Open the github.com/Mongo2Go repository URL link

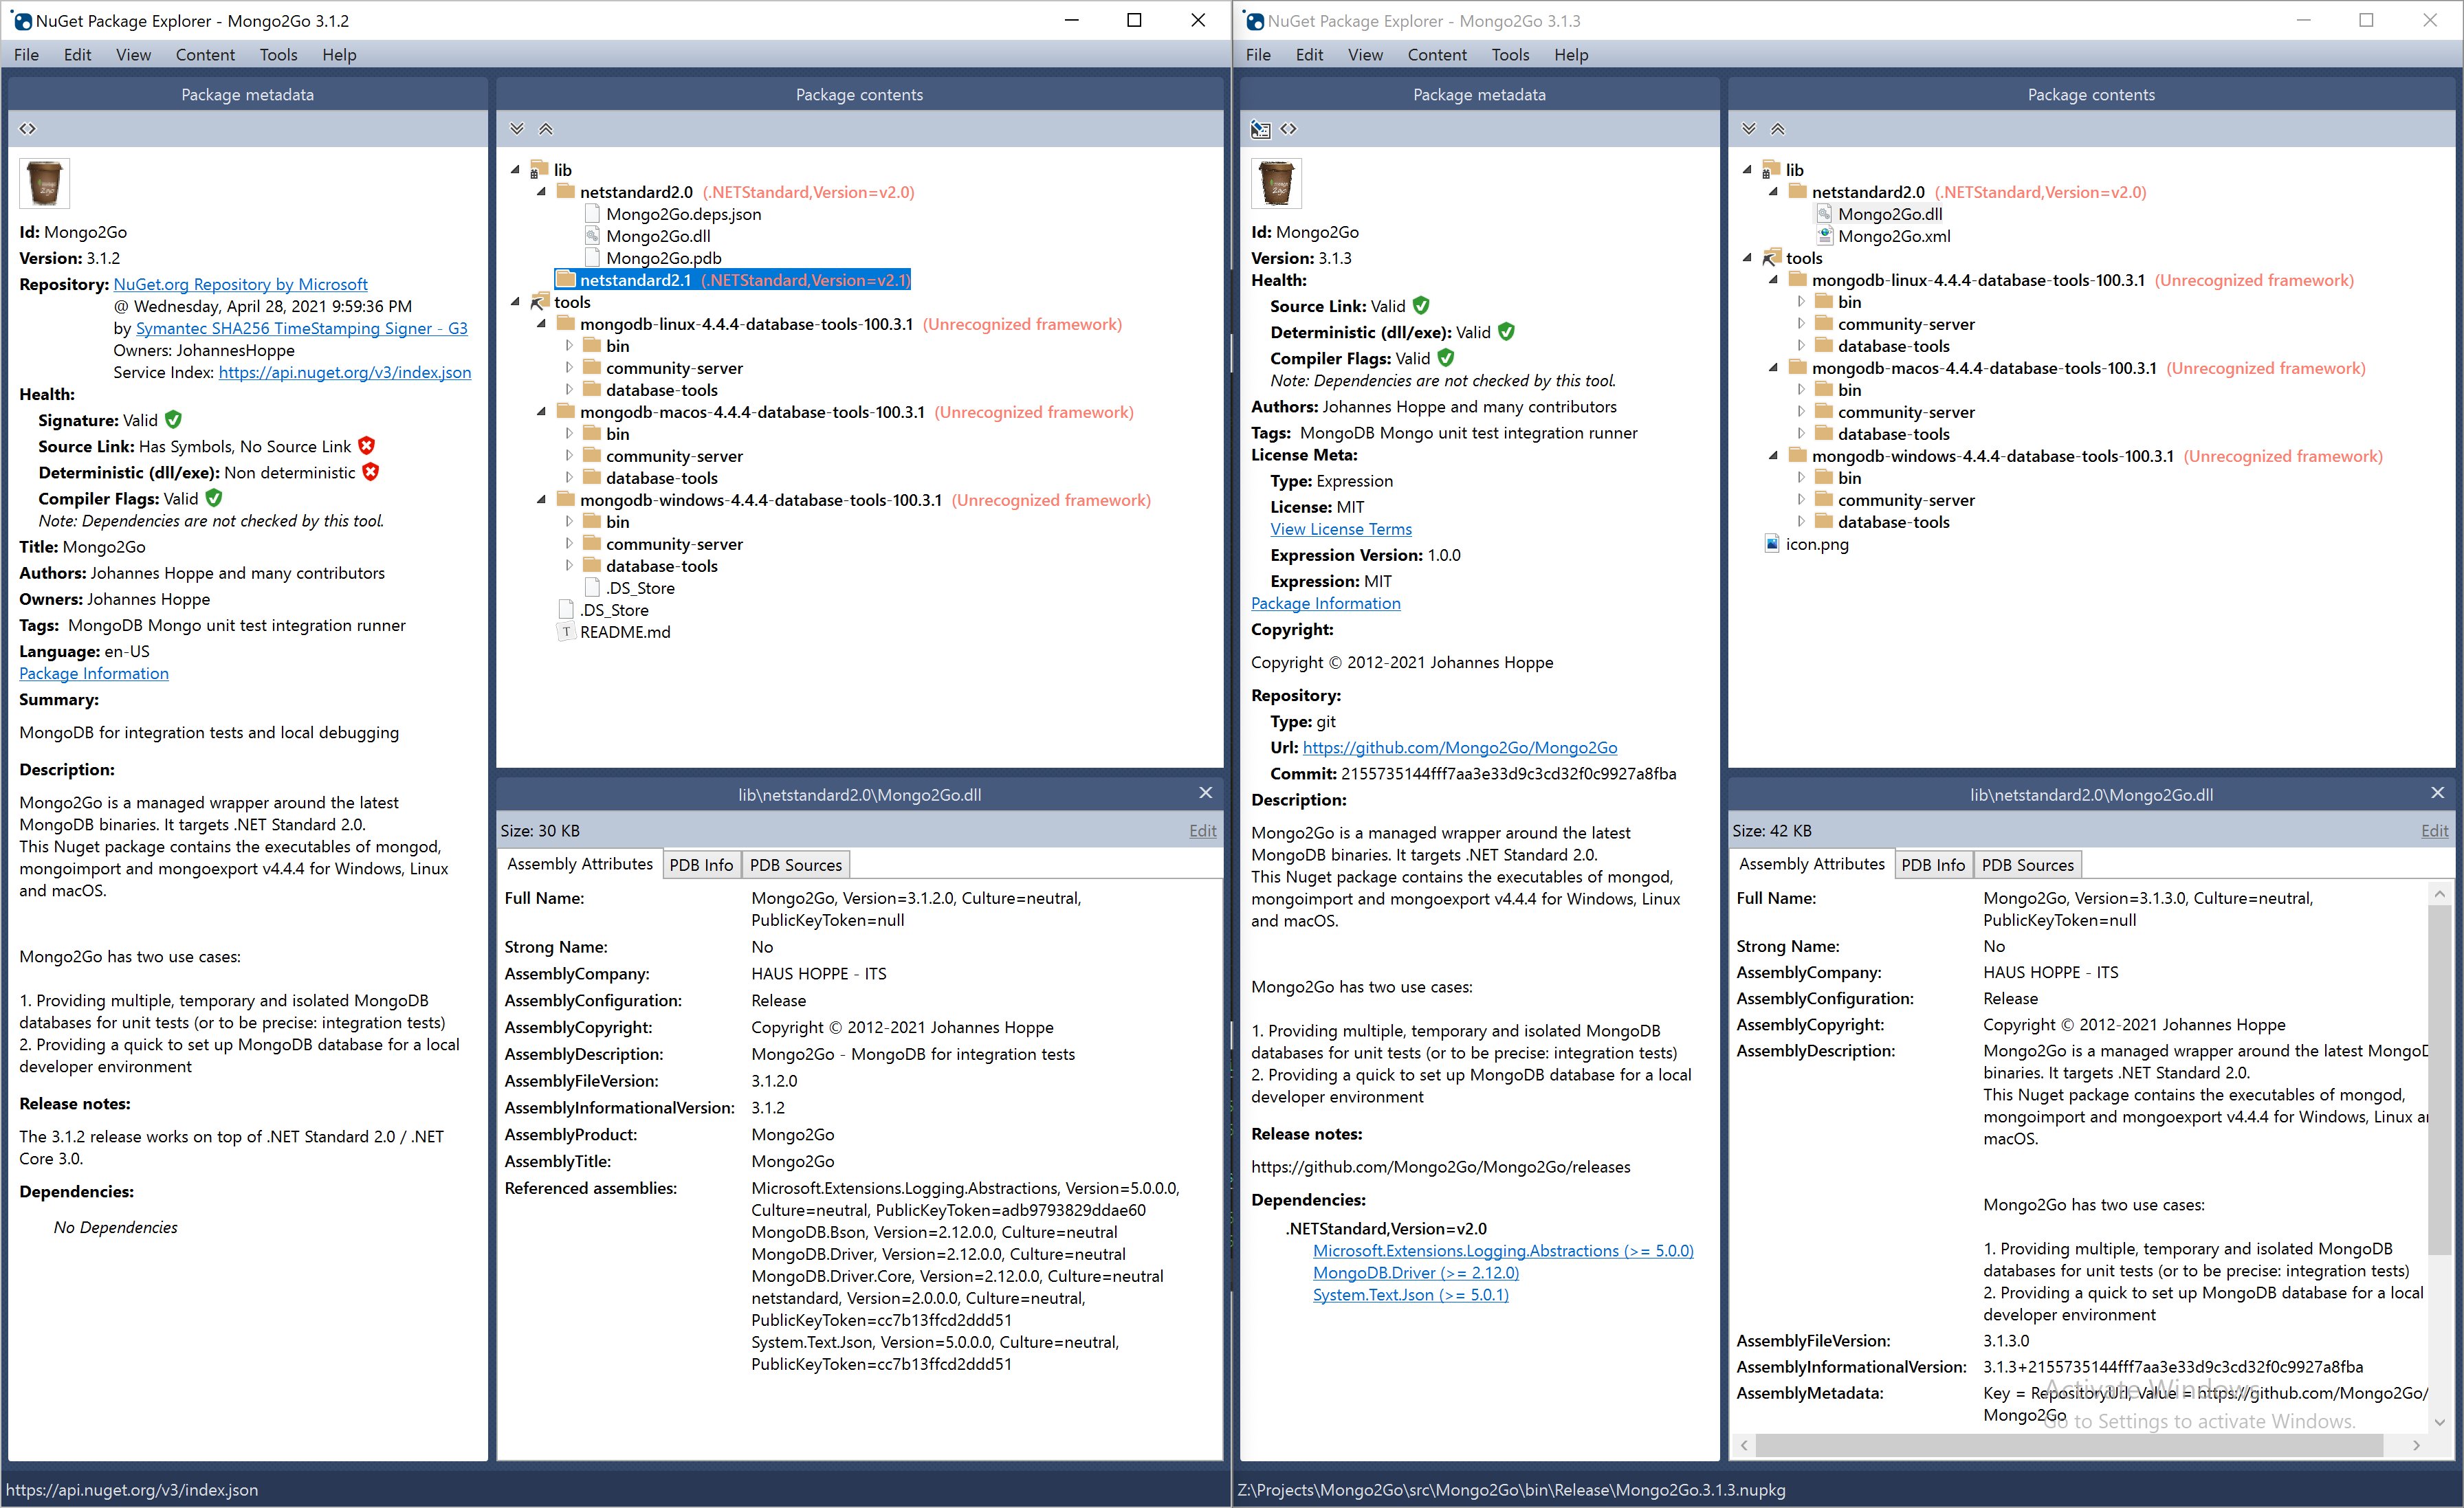click(1460, 747)
